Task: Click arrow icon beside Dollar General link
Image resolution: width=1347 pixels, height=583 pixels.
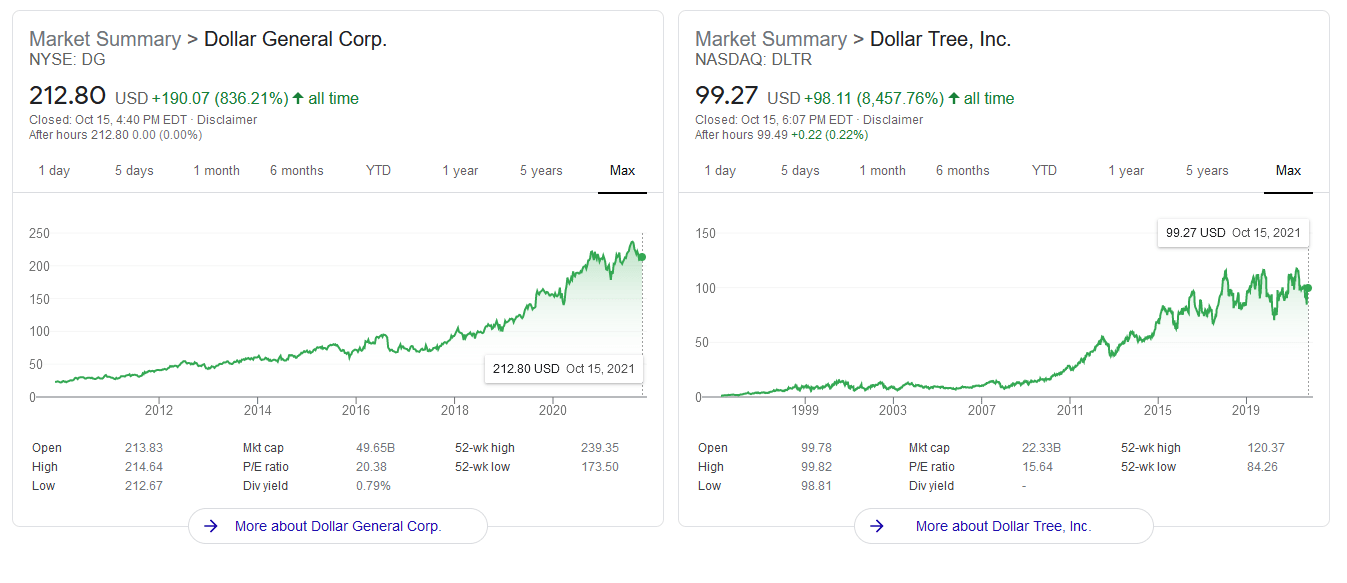Action: click(211, 526)
